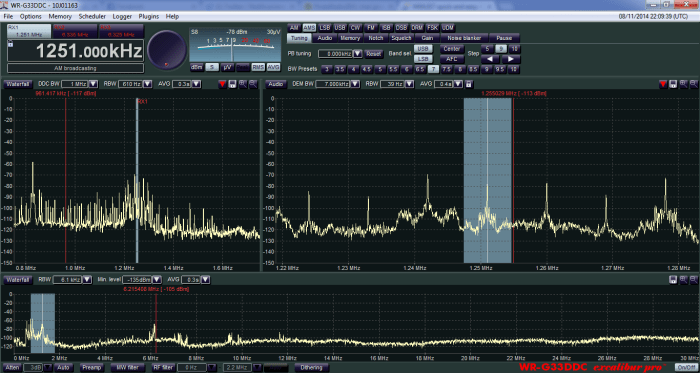
Task: Enable the MW filter
Action: (x=128, y=368)
